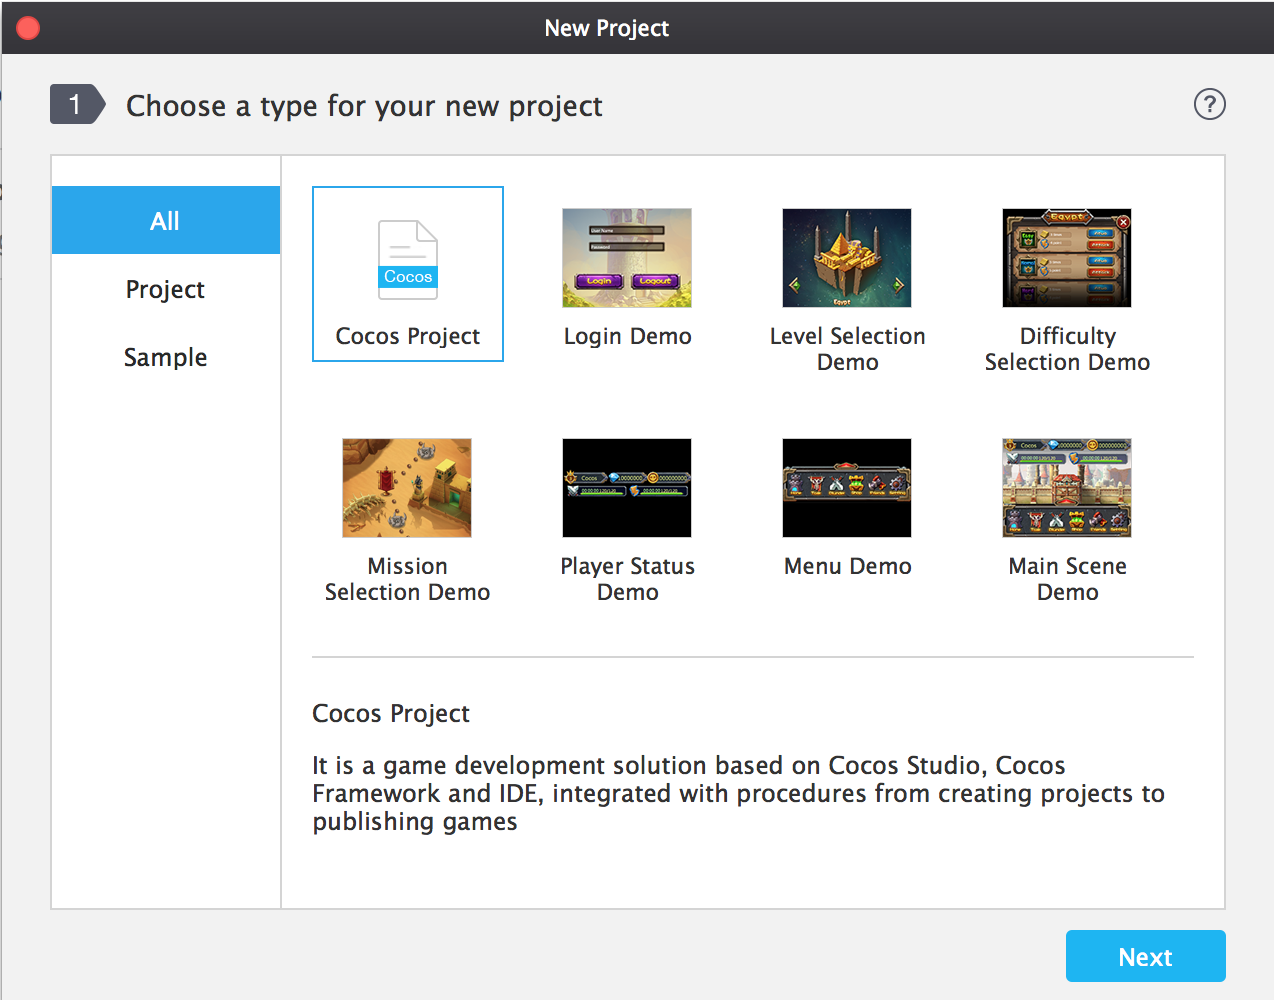Pick the Level Selection Demo thumbnail
Viewport: 1274px width, 1000px height.
[x=847, y=258]
